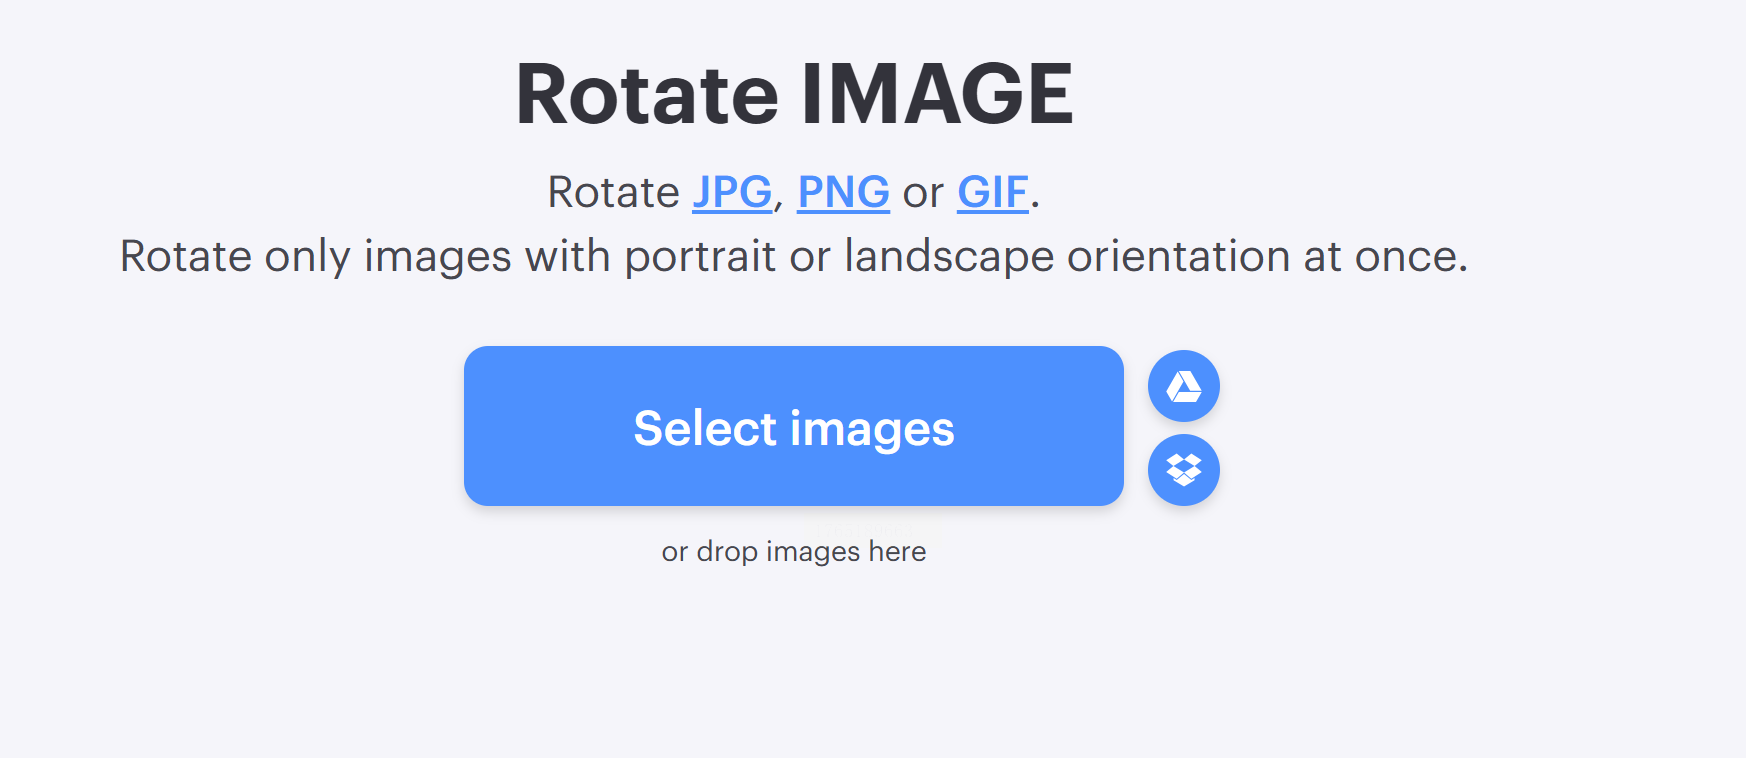
Task: Tap the round Dropbox box-logo button
Action: pos(1183,470)
